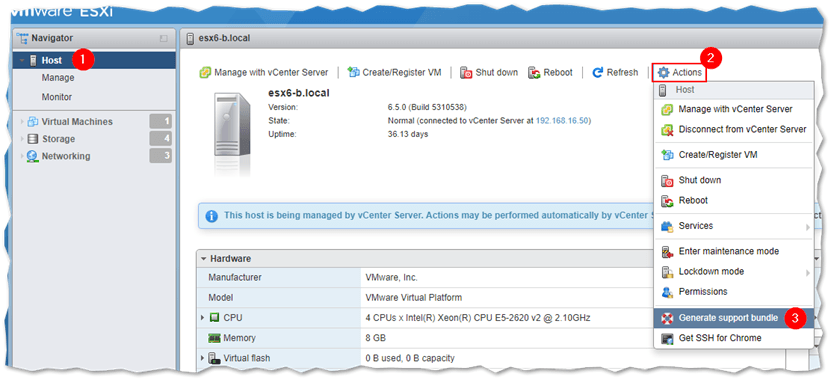Click the Create/Register VM menu entry
This screenshot has height=380, width=831.
[x=733, y=155]
